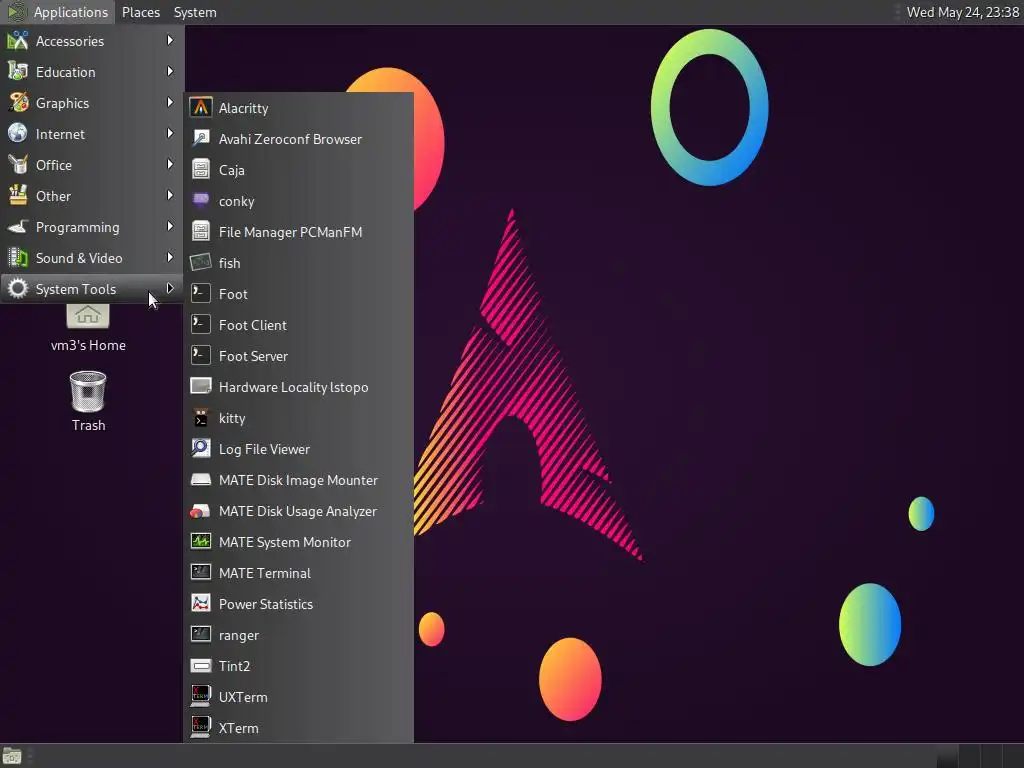Click the Education category icon
Image resolution: width=1024 pixels, height=768 pixels.
tap(18, 71)
